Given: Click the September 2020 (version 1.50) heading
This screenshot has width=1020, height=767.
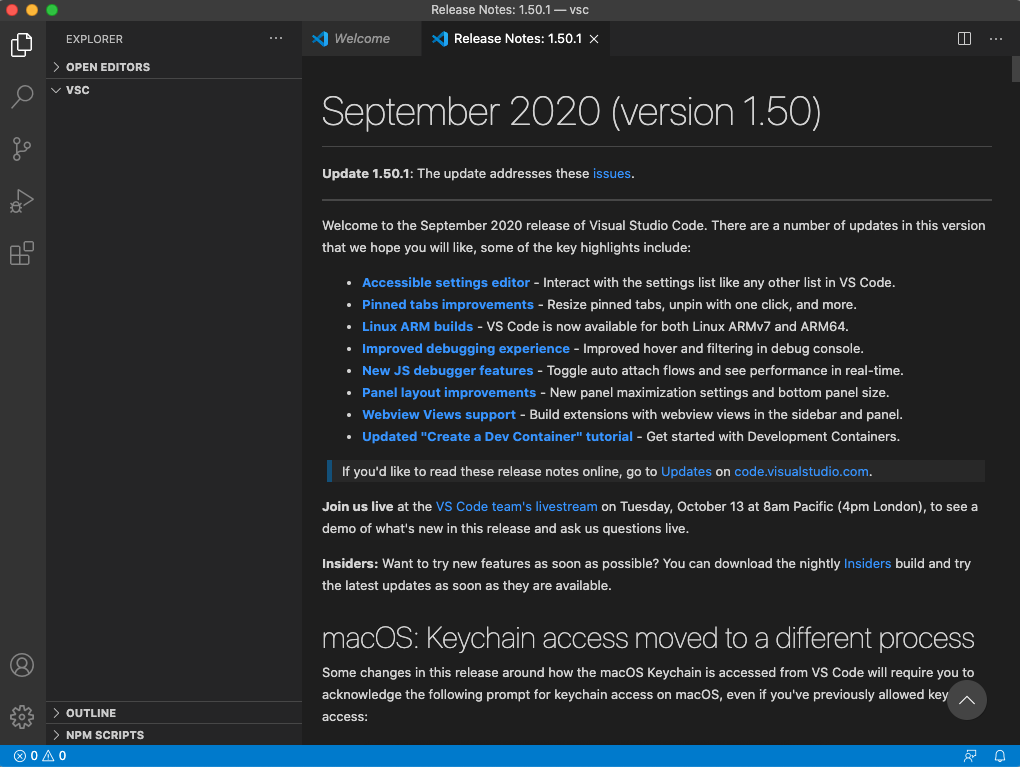Looking at the screenshot, I should pyautogui.click(x=571, y=111).
